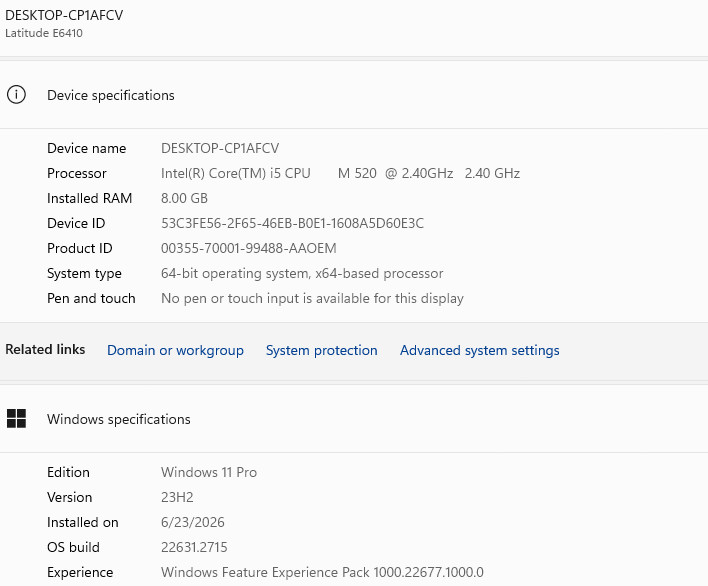Click the Device specifications info icon
The width and height of the screenshot is (708, 586).
[x=16, y=95]
